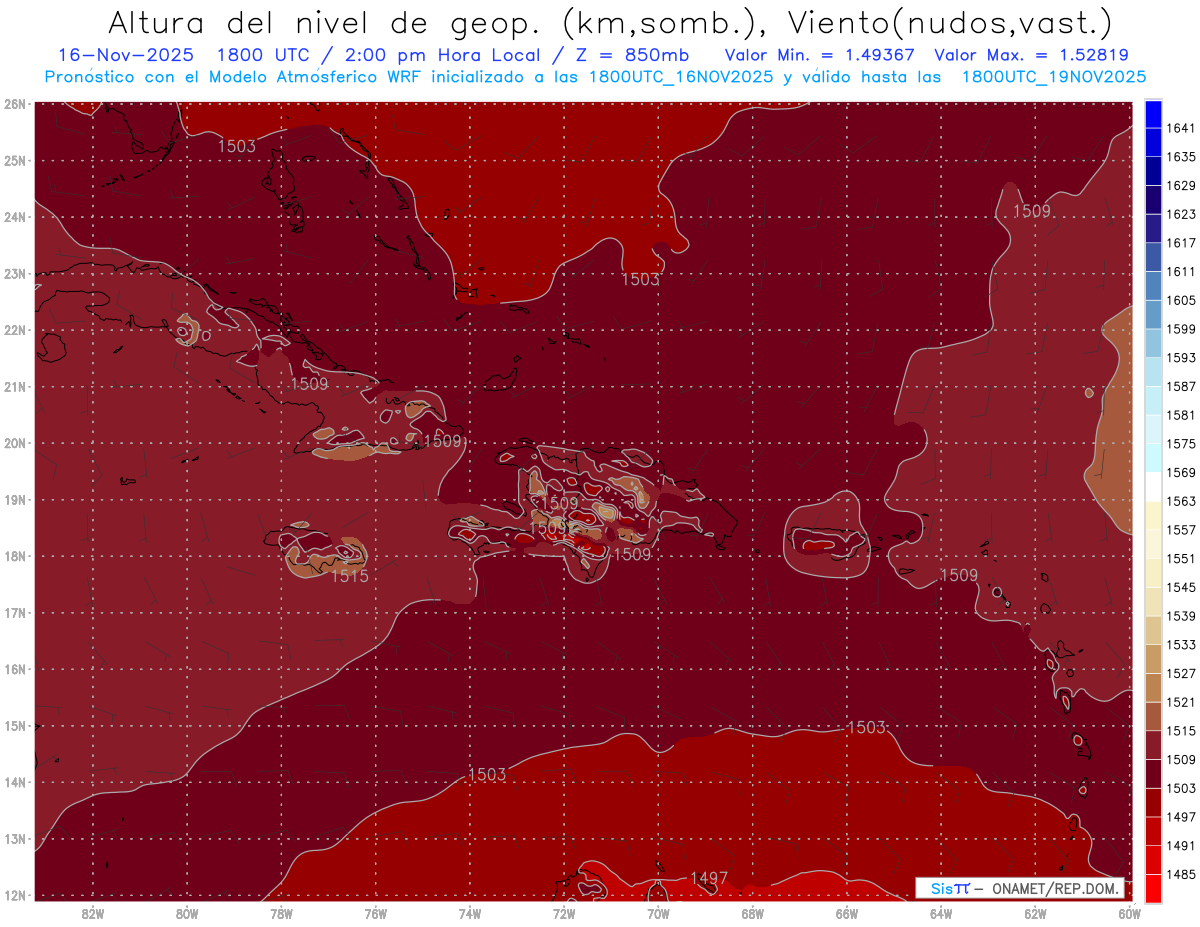Click the 1491 color scale label

(1181, 846)
